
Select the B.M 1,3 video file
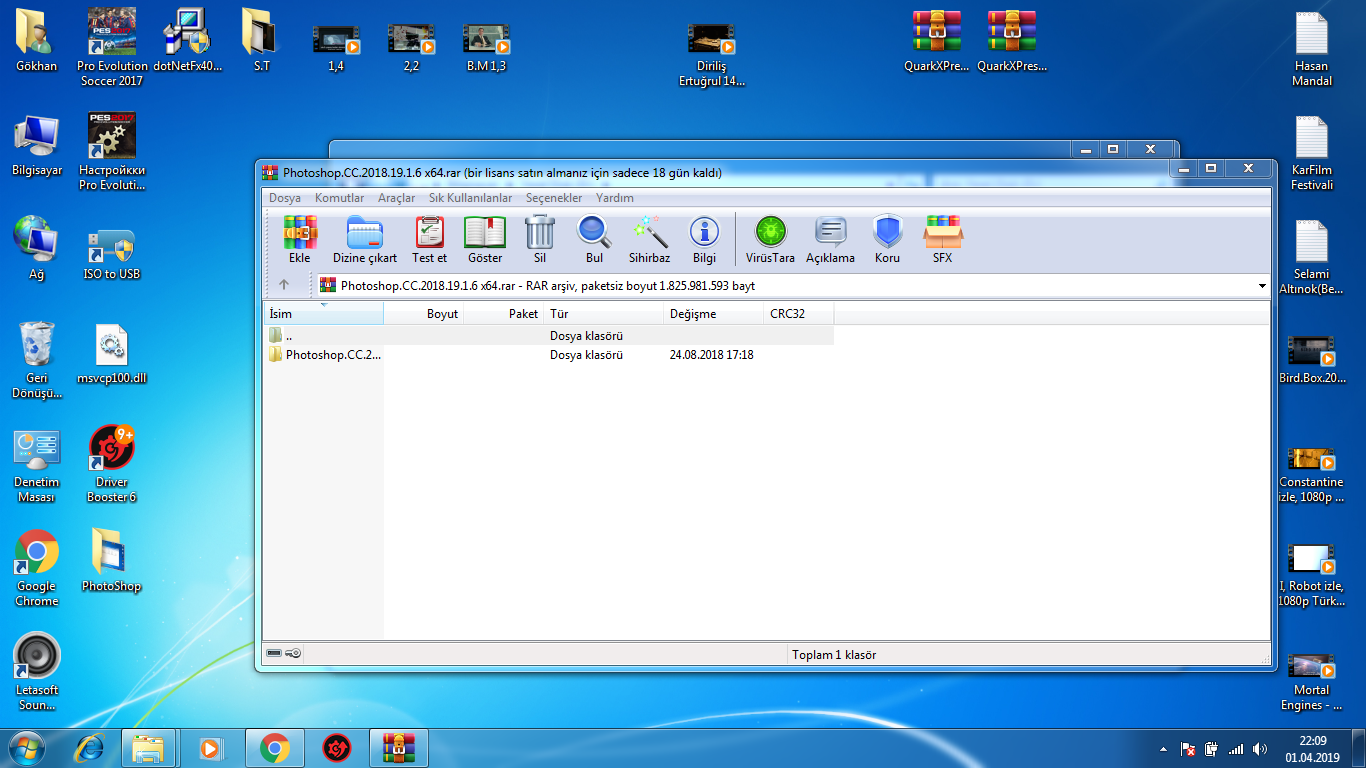pos(487,48)
